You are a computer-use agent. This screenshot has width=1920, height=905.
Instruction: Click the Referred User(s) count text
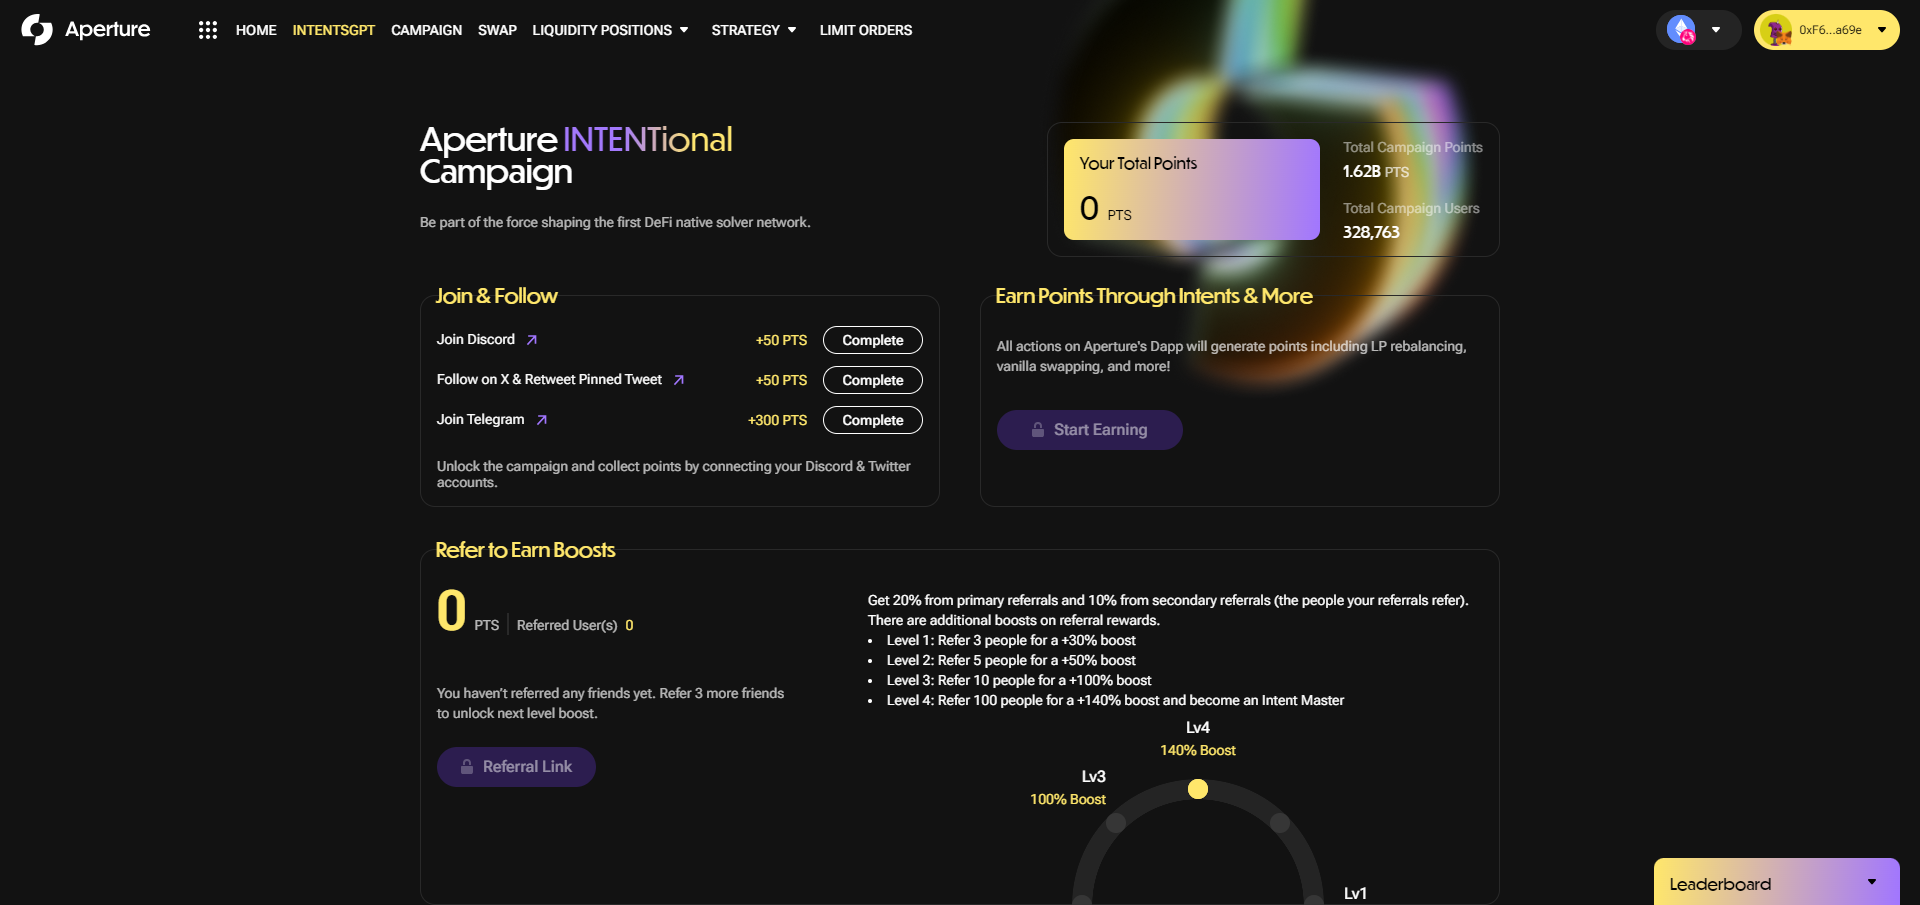pos(575,625)
